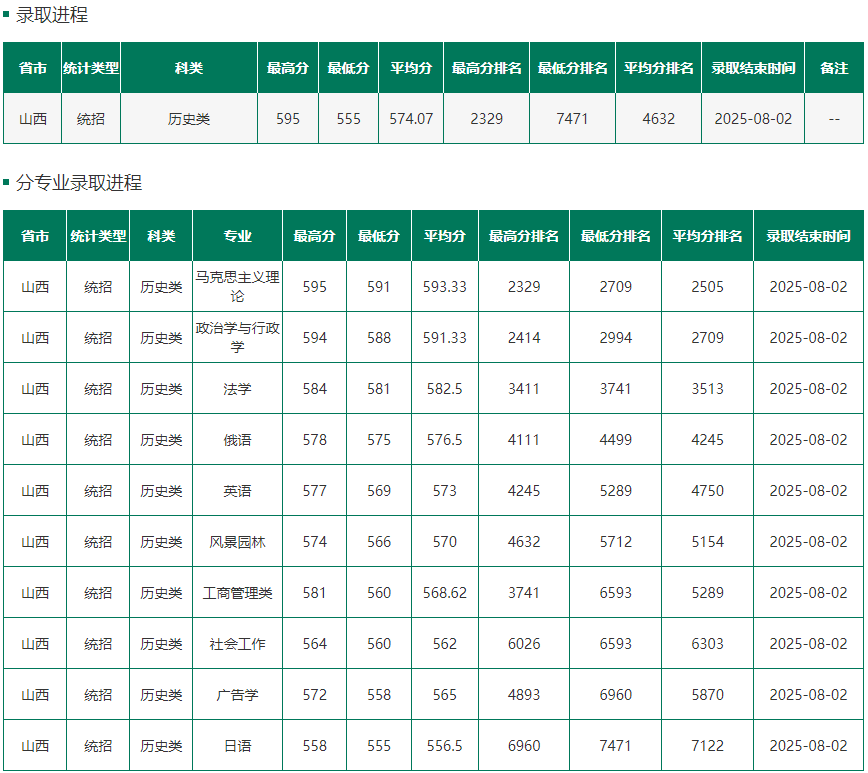The image size is (868, 773).
Task: Click the 录取进程 section heading
Action: [x=51, y=15]
